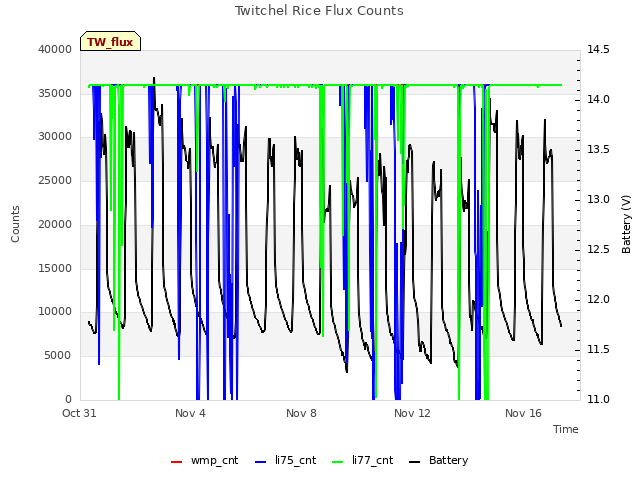The width and height of the screenshot is (640, 480).
Task: Click the 14.0 battery axis value
Action: click(598, 100)
